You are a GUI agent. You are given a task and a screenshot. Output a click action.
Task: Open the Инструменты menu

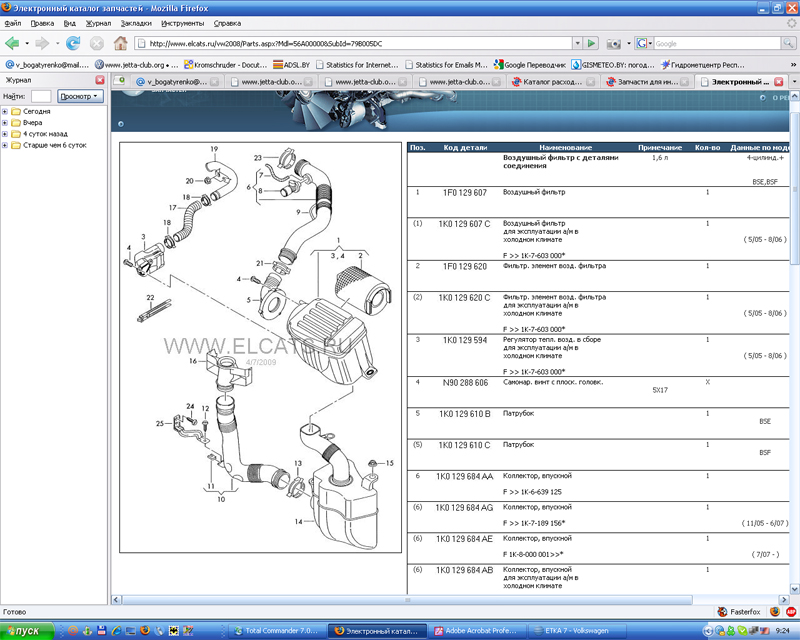pyautogui.click(x=183, y=23)
